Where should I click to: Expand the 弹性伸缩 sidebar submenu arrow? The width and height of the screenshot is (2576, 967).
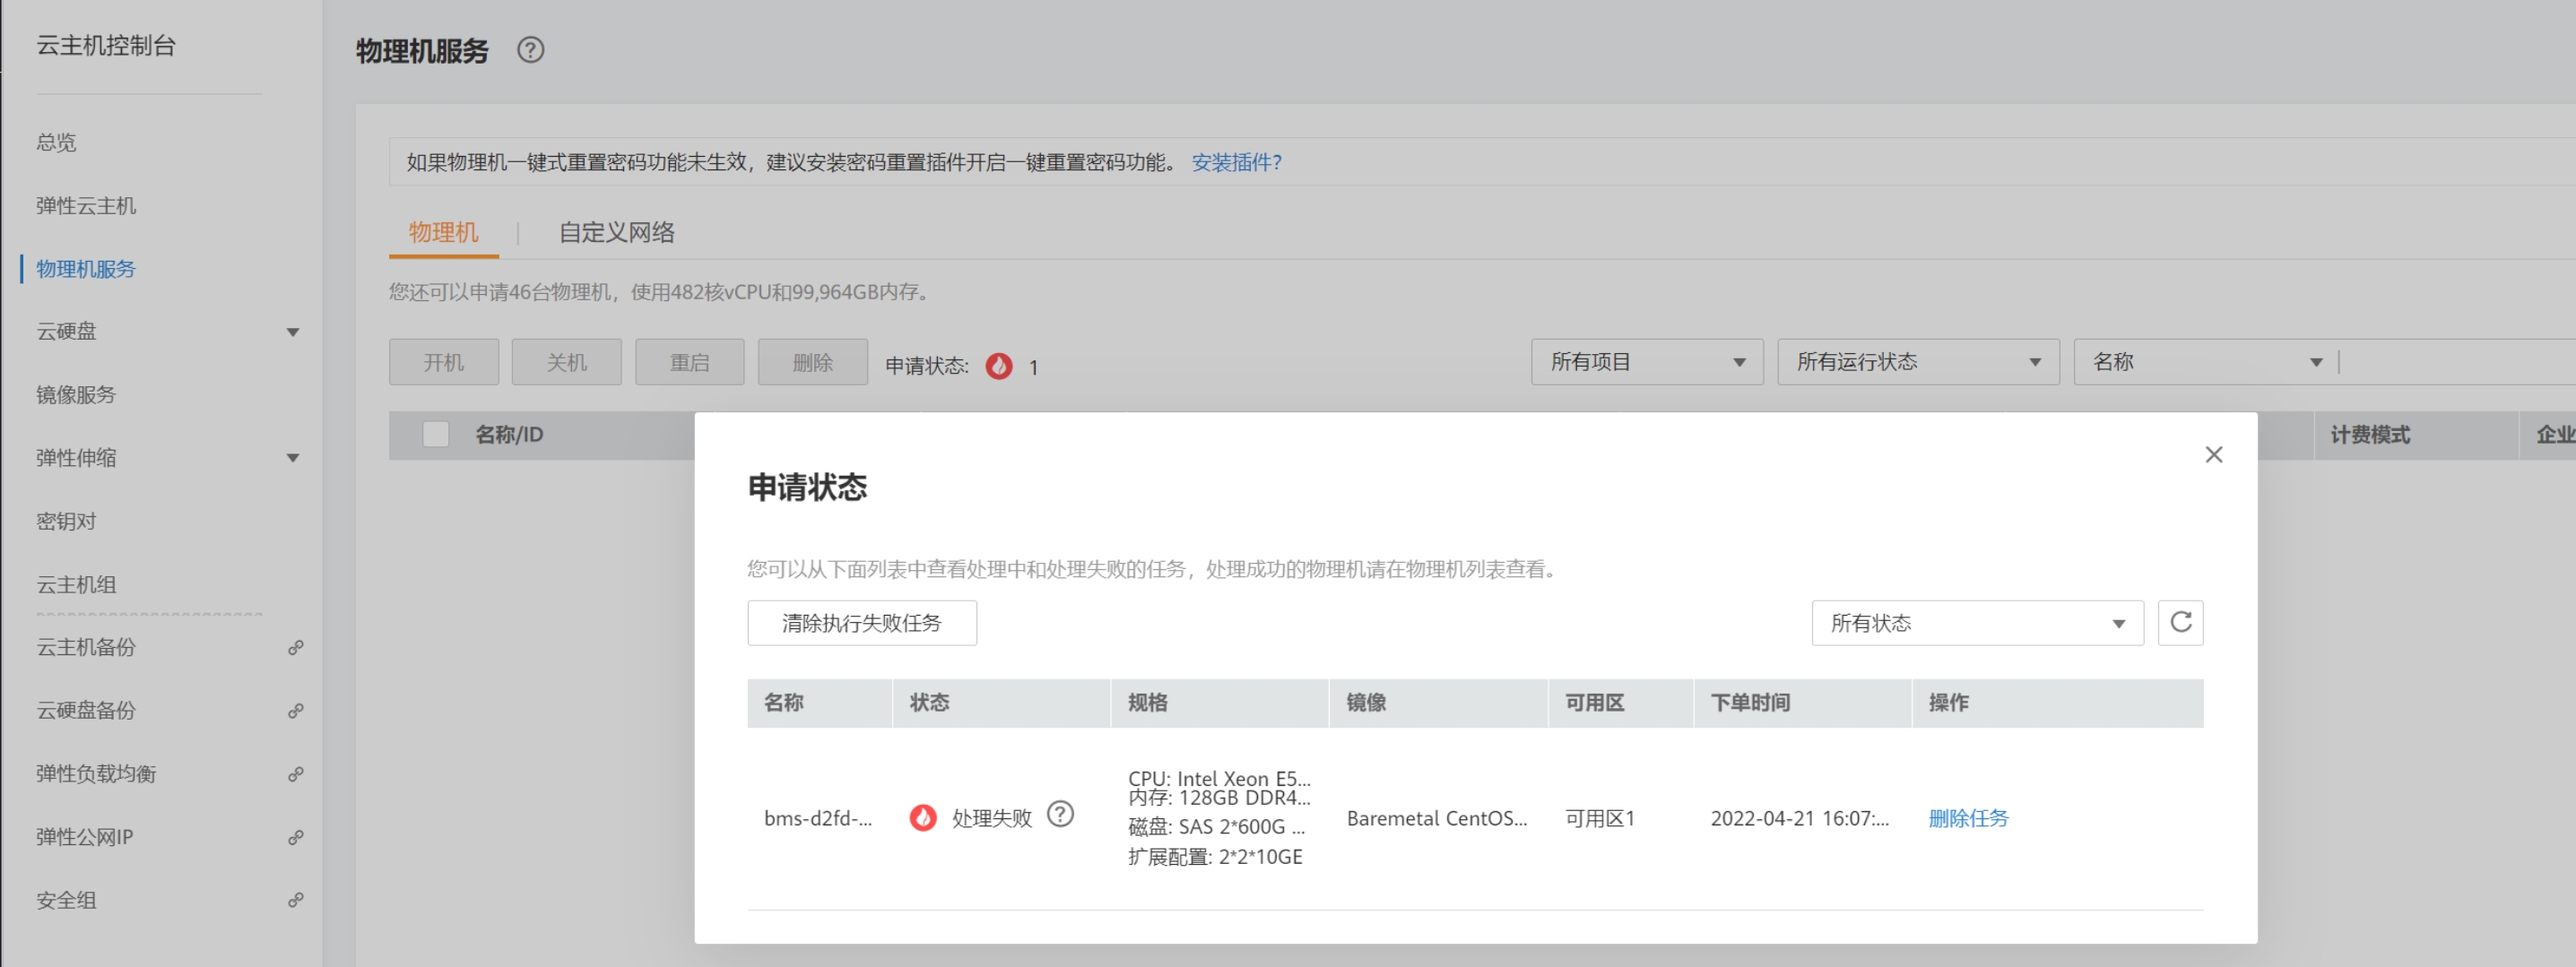[293, 458]
